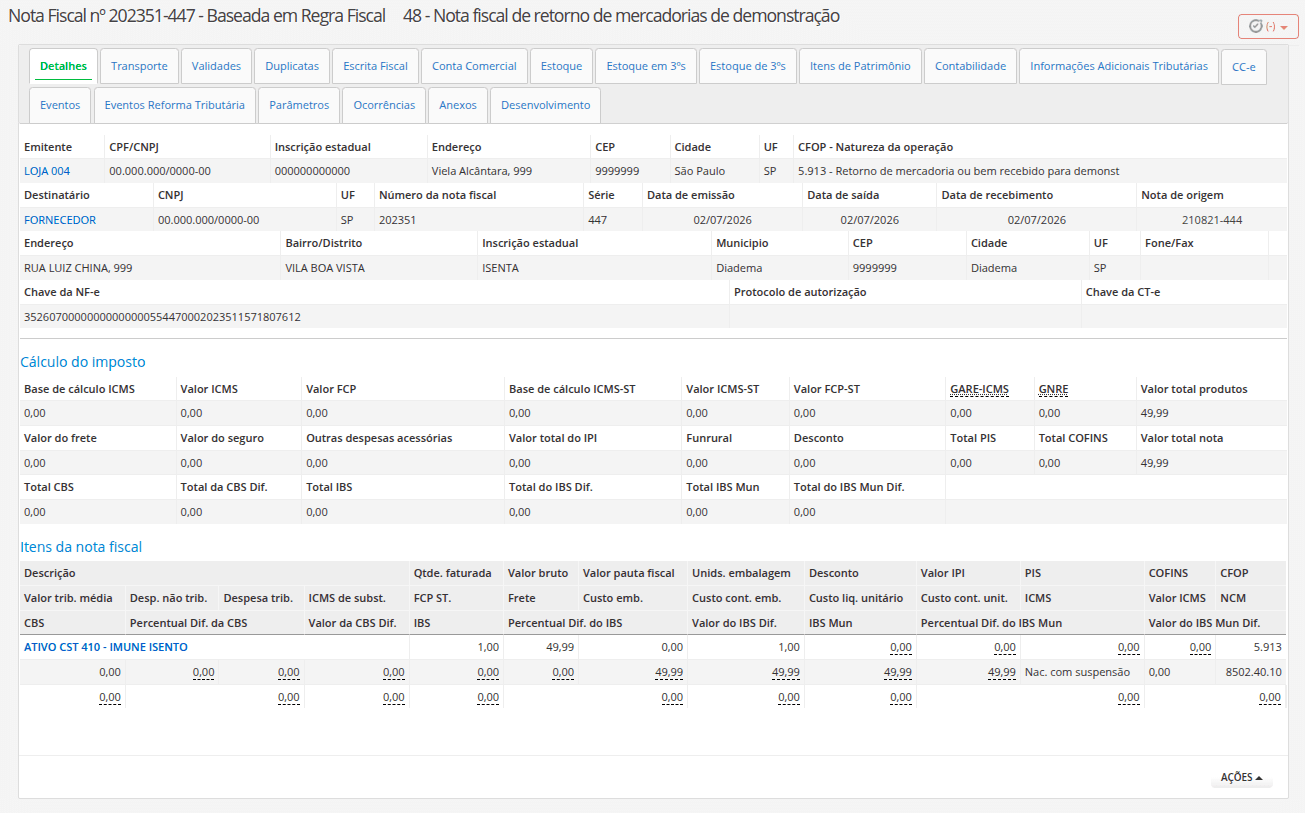
Task: Open the Eventos tab
Action: pyautogui.click(x=60, y=105)
